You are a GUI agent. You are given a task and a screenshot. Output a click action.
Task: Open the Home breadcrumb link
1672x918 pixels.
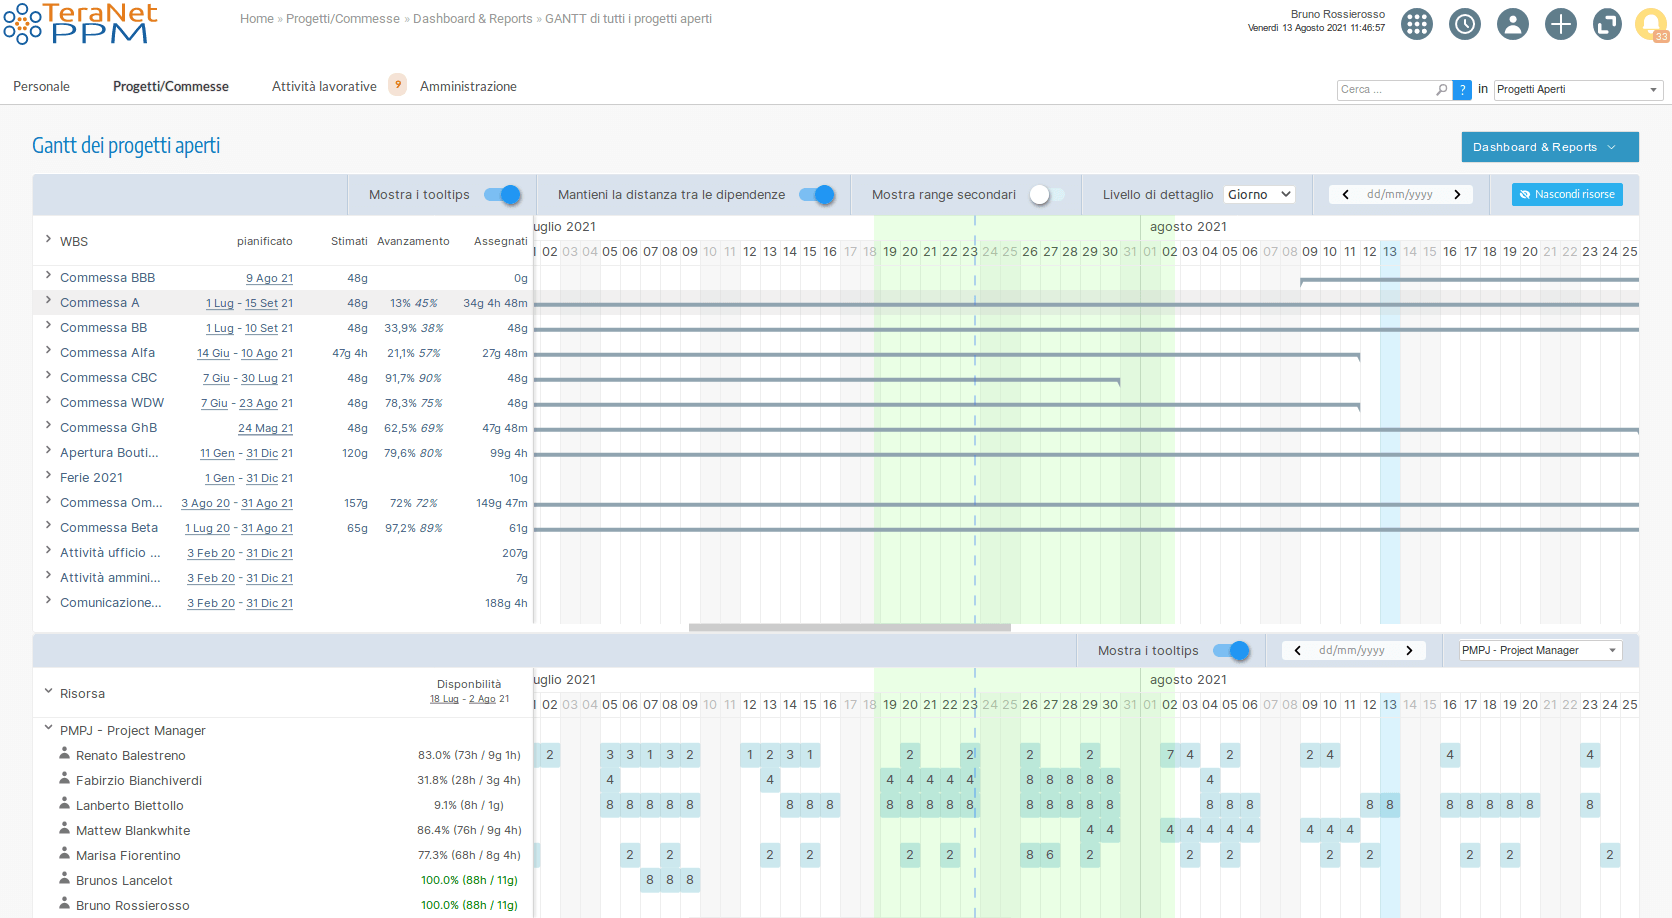[x=256, y=18]
